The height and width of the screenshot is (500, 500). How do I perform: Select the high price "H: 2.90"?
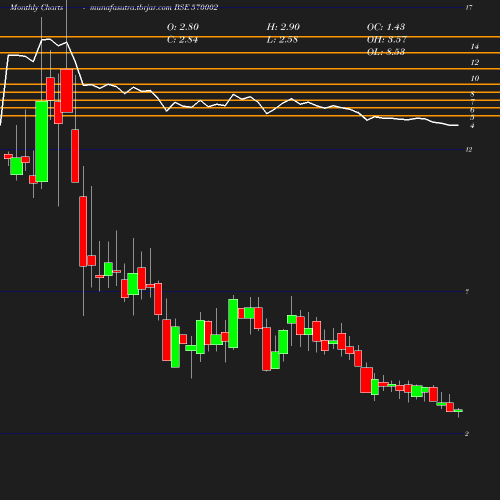[x=283, y=27]
